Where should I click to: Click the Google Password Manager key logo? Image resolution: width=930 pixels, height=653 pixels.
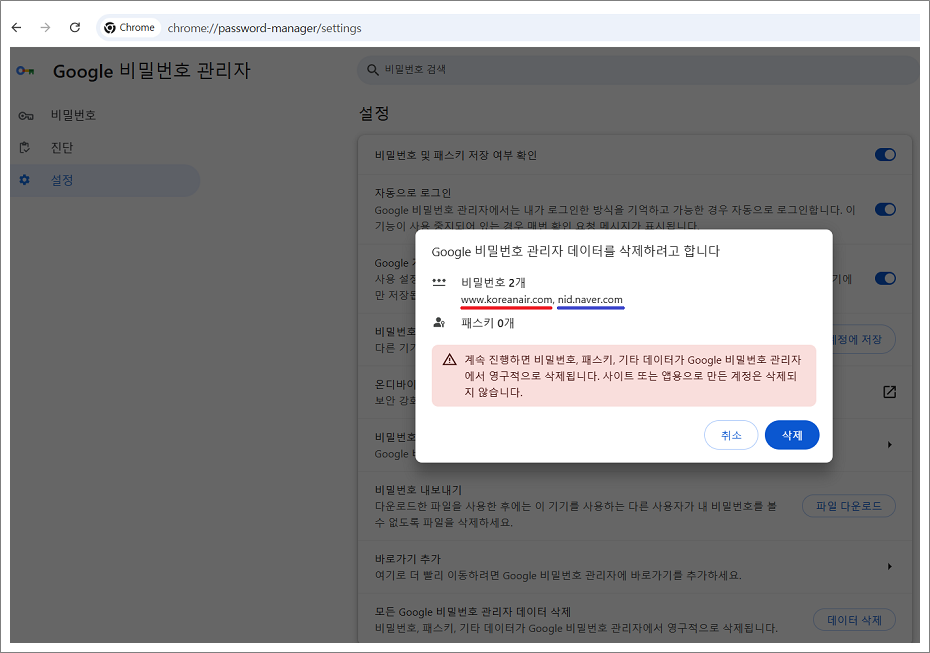(x=26, y=71)
